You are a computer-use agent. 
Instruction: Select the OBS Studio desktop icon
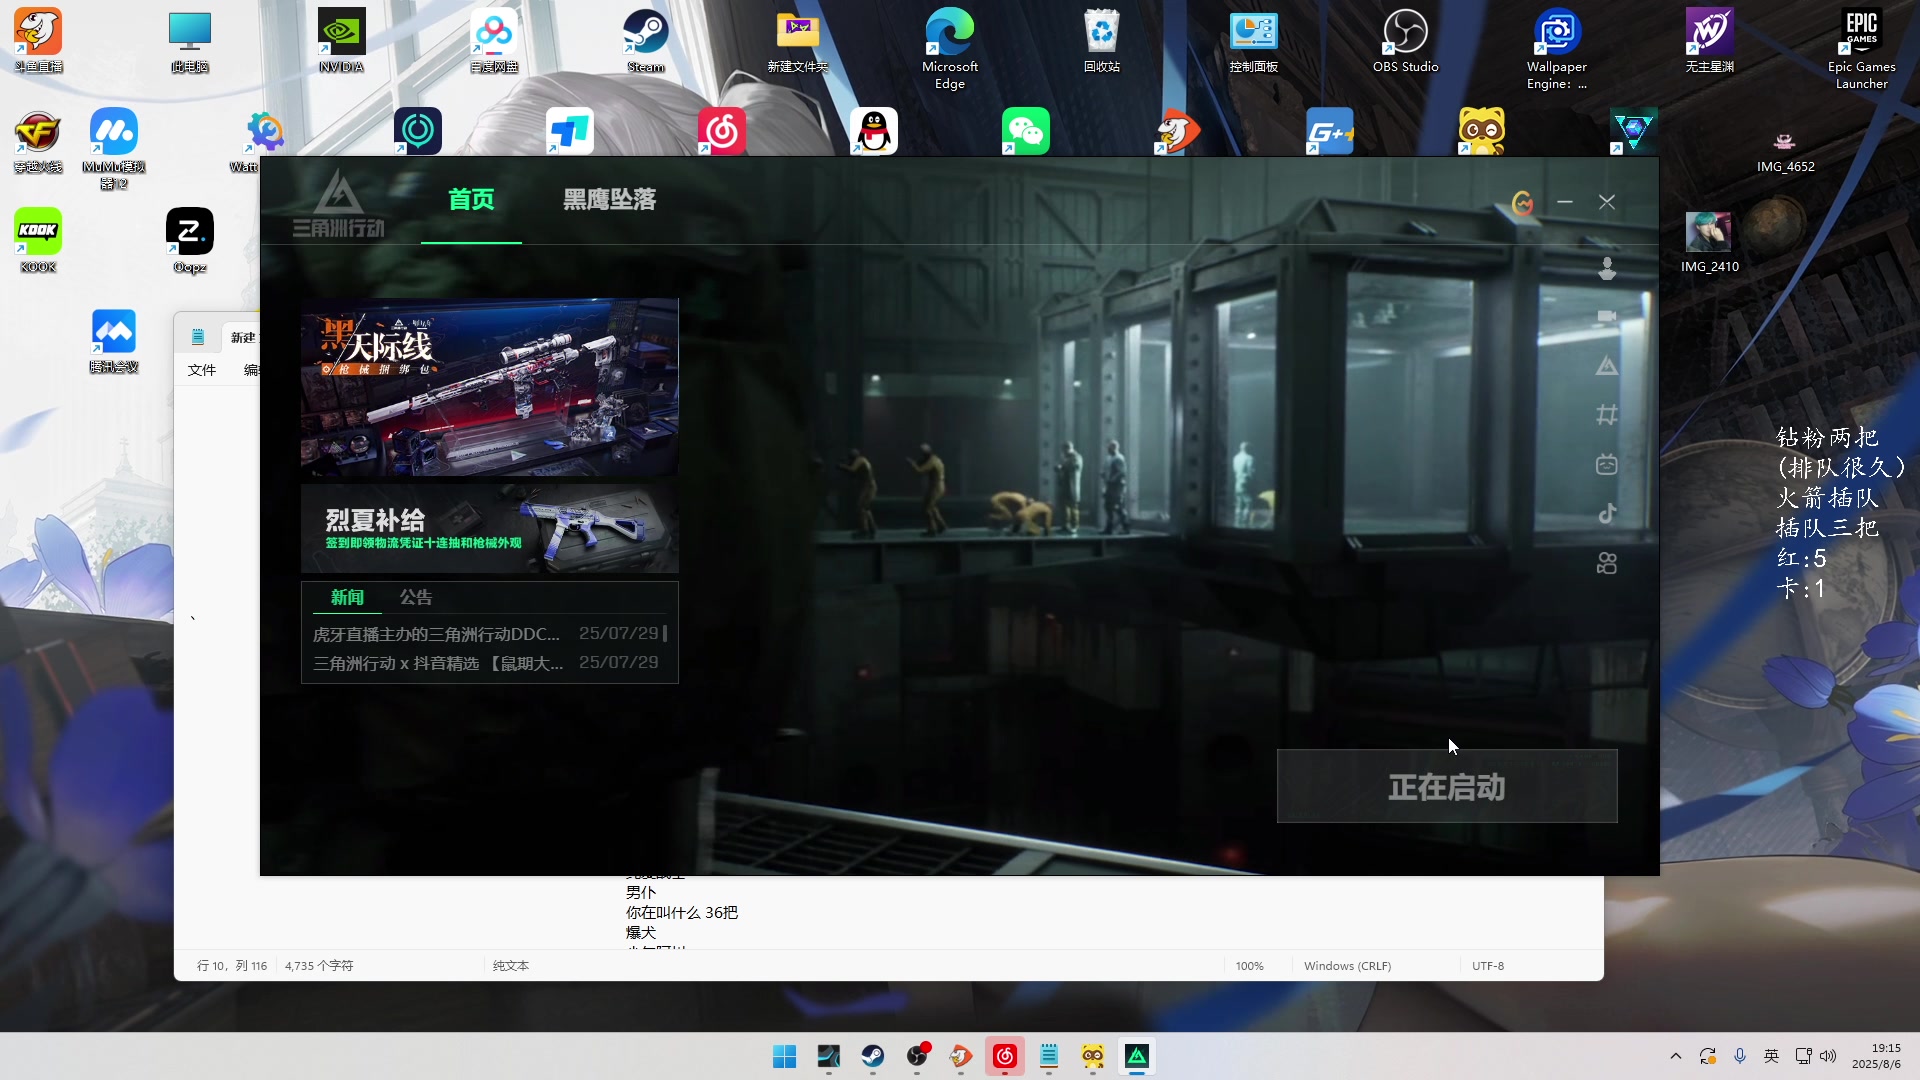coord(1405,41)
